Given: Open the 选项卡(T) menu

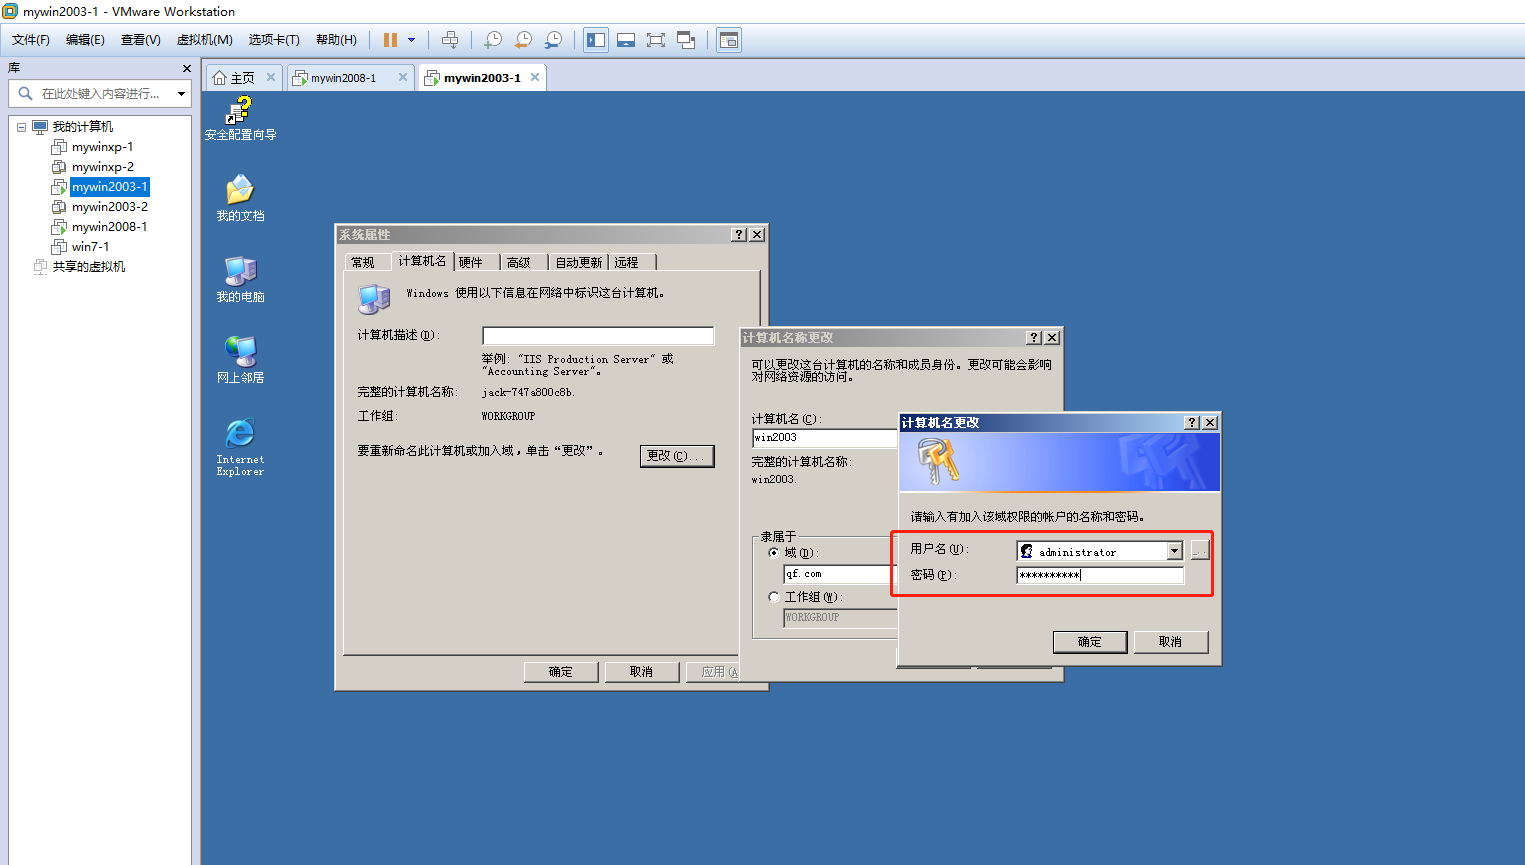Looking at the screenshot, I should coord(274,40).
